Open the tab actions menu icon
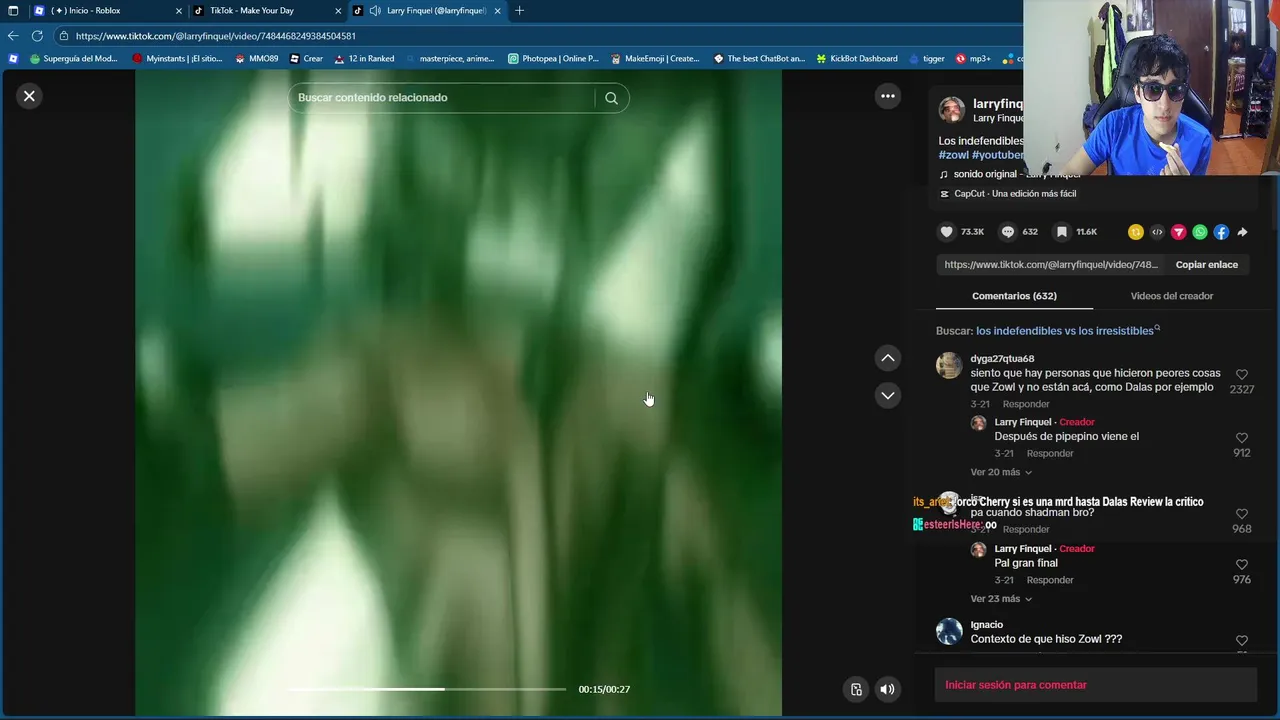 point(13,11)
